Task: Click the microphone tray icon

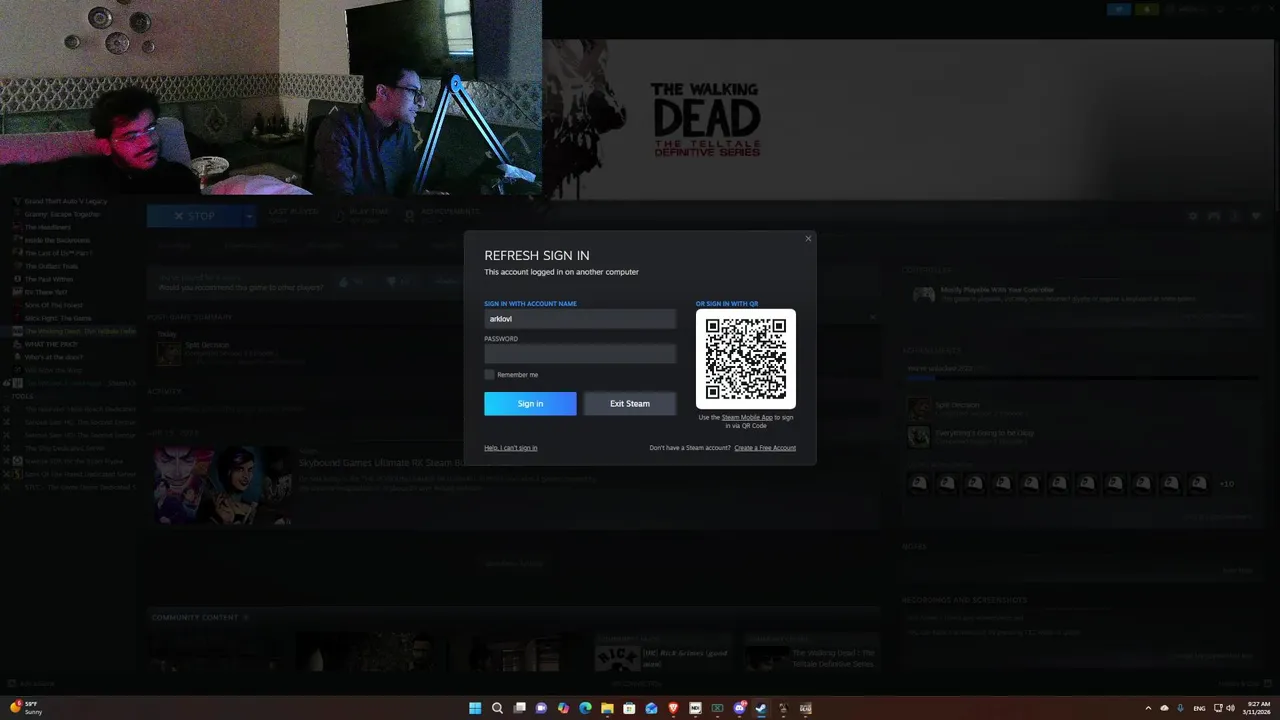Action: [x=1181, y=708]
